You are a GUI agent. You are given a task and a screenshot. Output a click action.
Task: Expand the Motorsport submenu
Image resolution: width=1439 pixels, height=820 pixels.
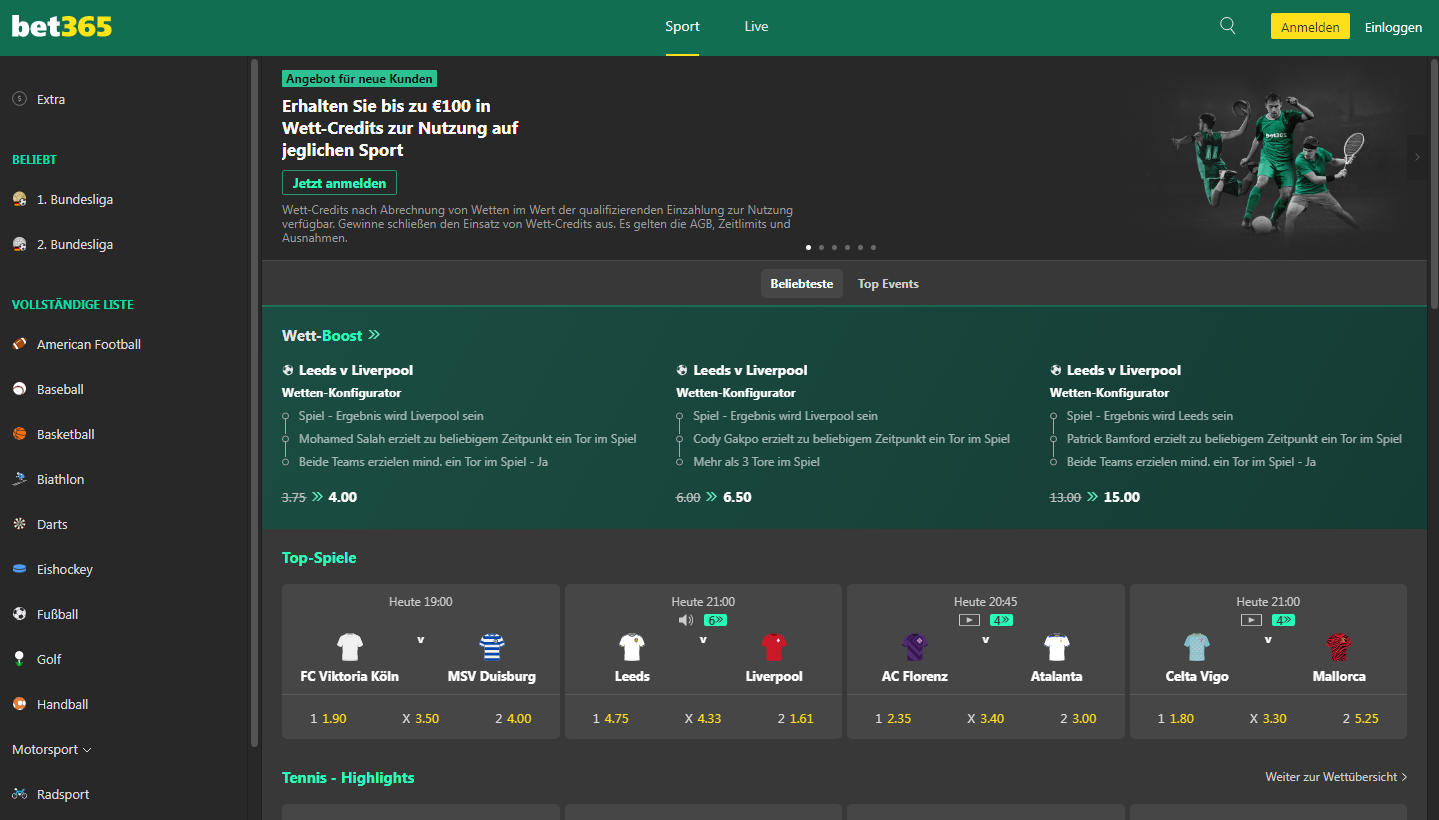click(52, 749)
